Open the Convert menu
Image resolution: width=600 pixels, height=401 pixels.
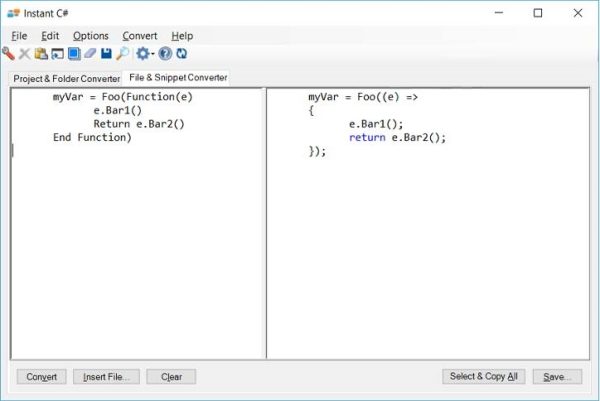[140, 36]
